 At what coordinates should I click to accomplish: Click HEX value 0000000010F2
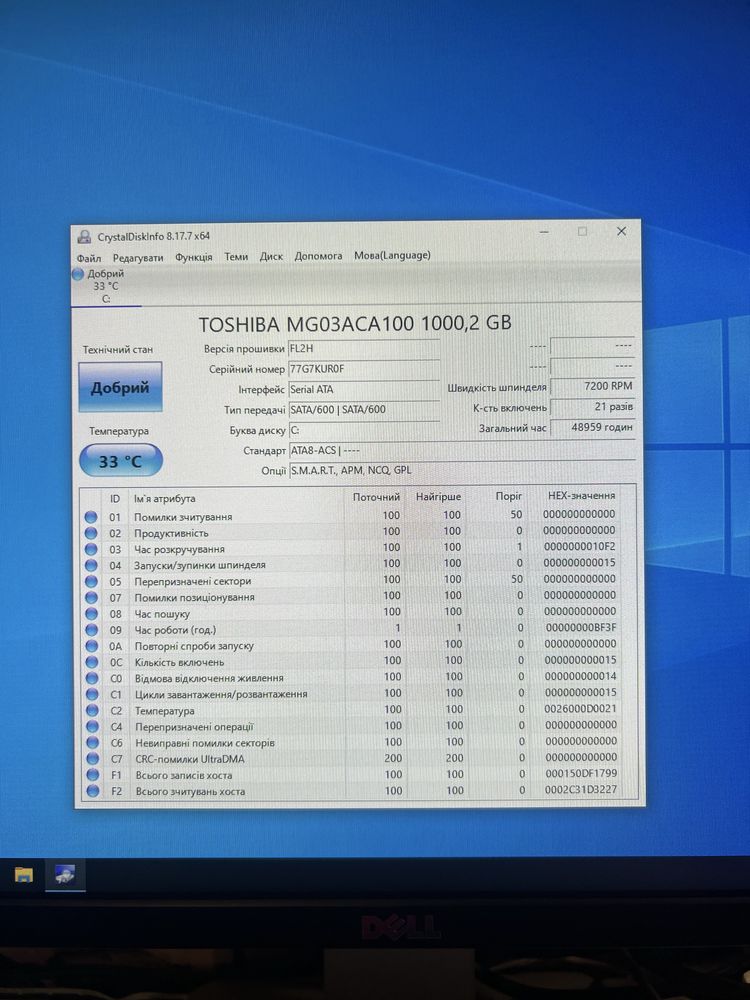point(580,547)
